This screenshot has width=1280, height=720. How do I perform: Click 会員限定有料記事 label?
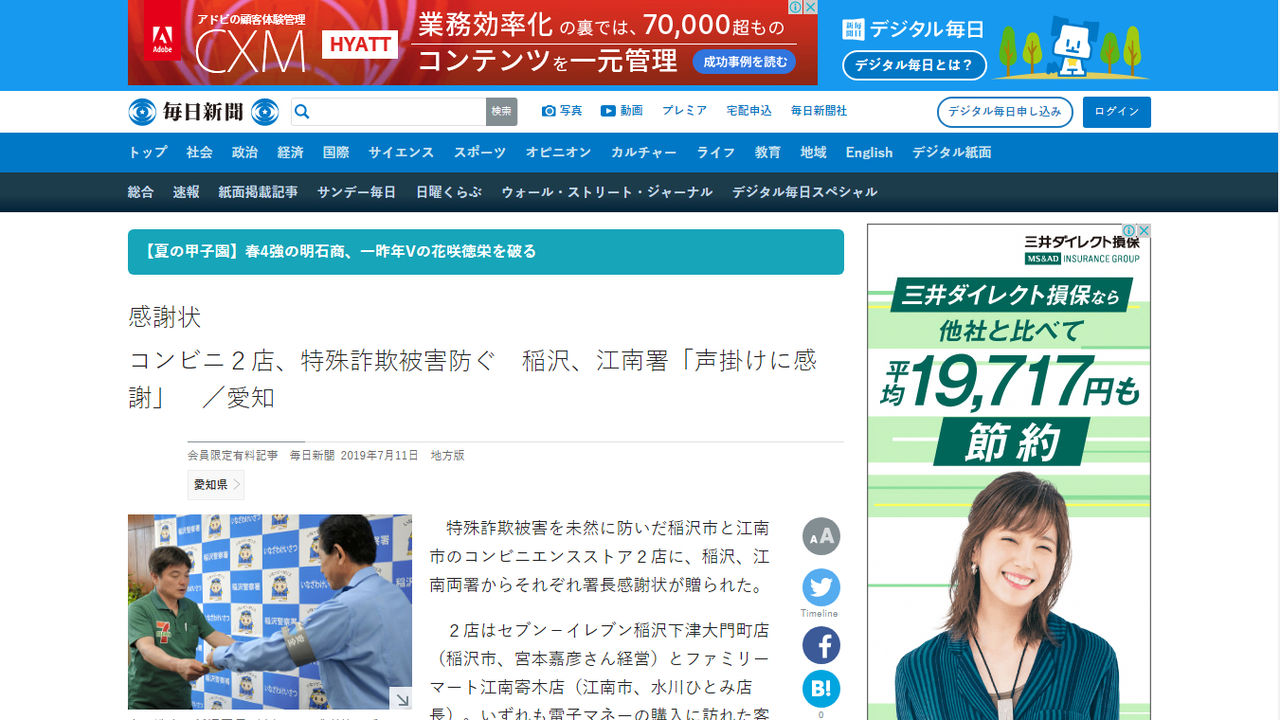(233, 455)
